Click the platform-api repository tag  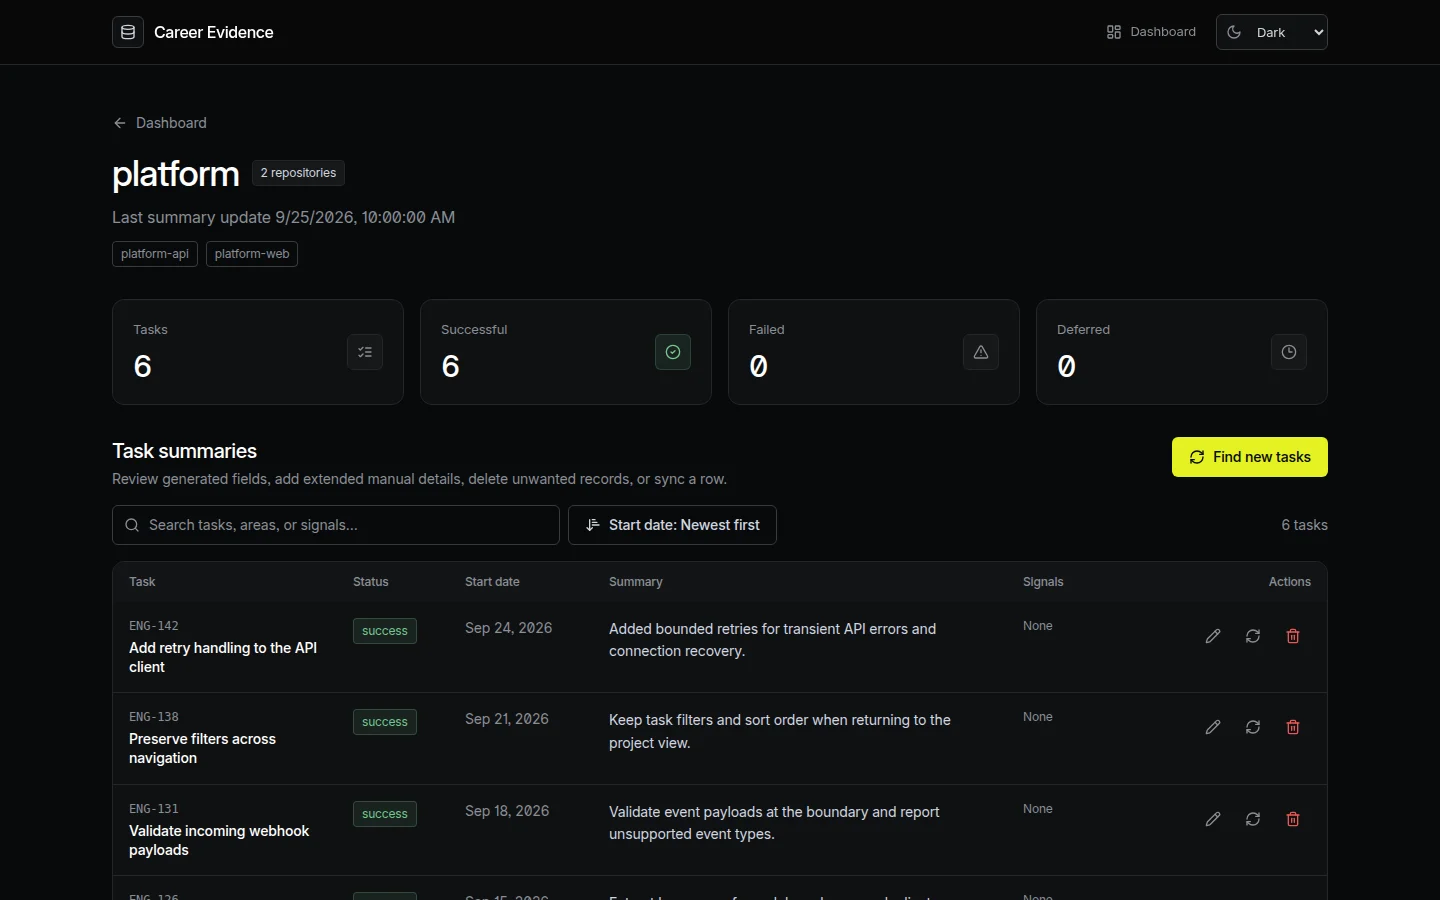click(155, 254)
